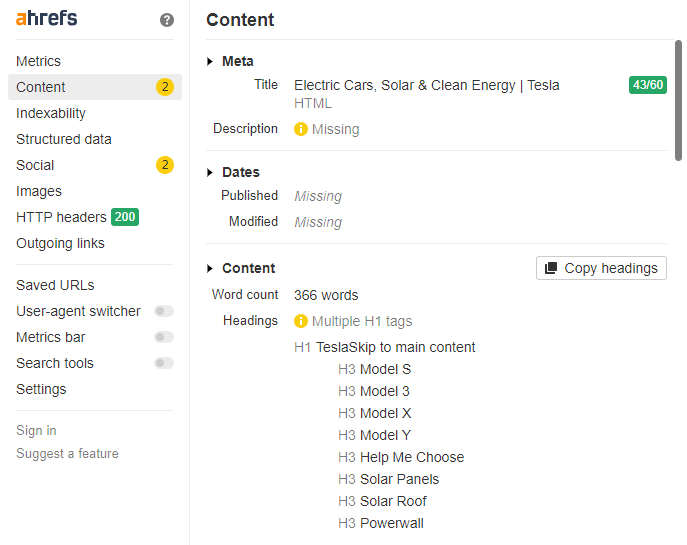Open the Indexability tab
This screenshot has width=687, height=545.
point(51,113)
